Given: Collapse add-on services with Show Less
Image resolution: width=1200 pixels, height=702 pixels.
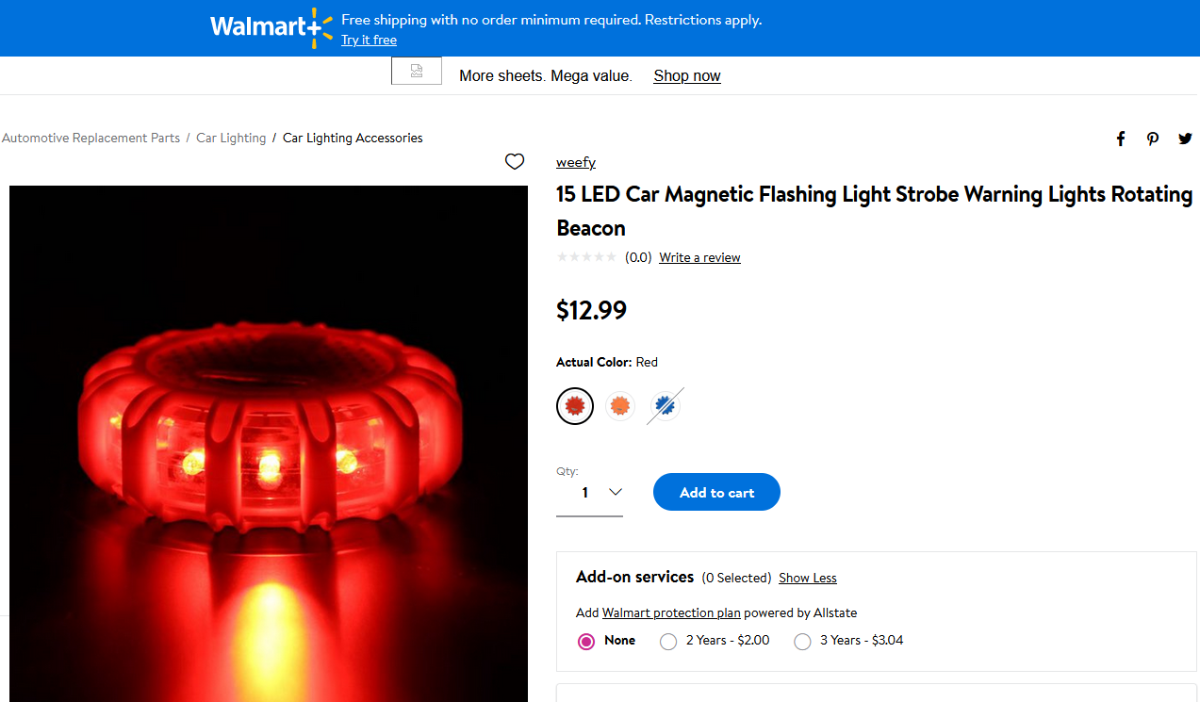Looking at the screenshot, I should coord(807,578).
